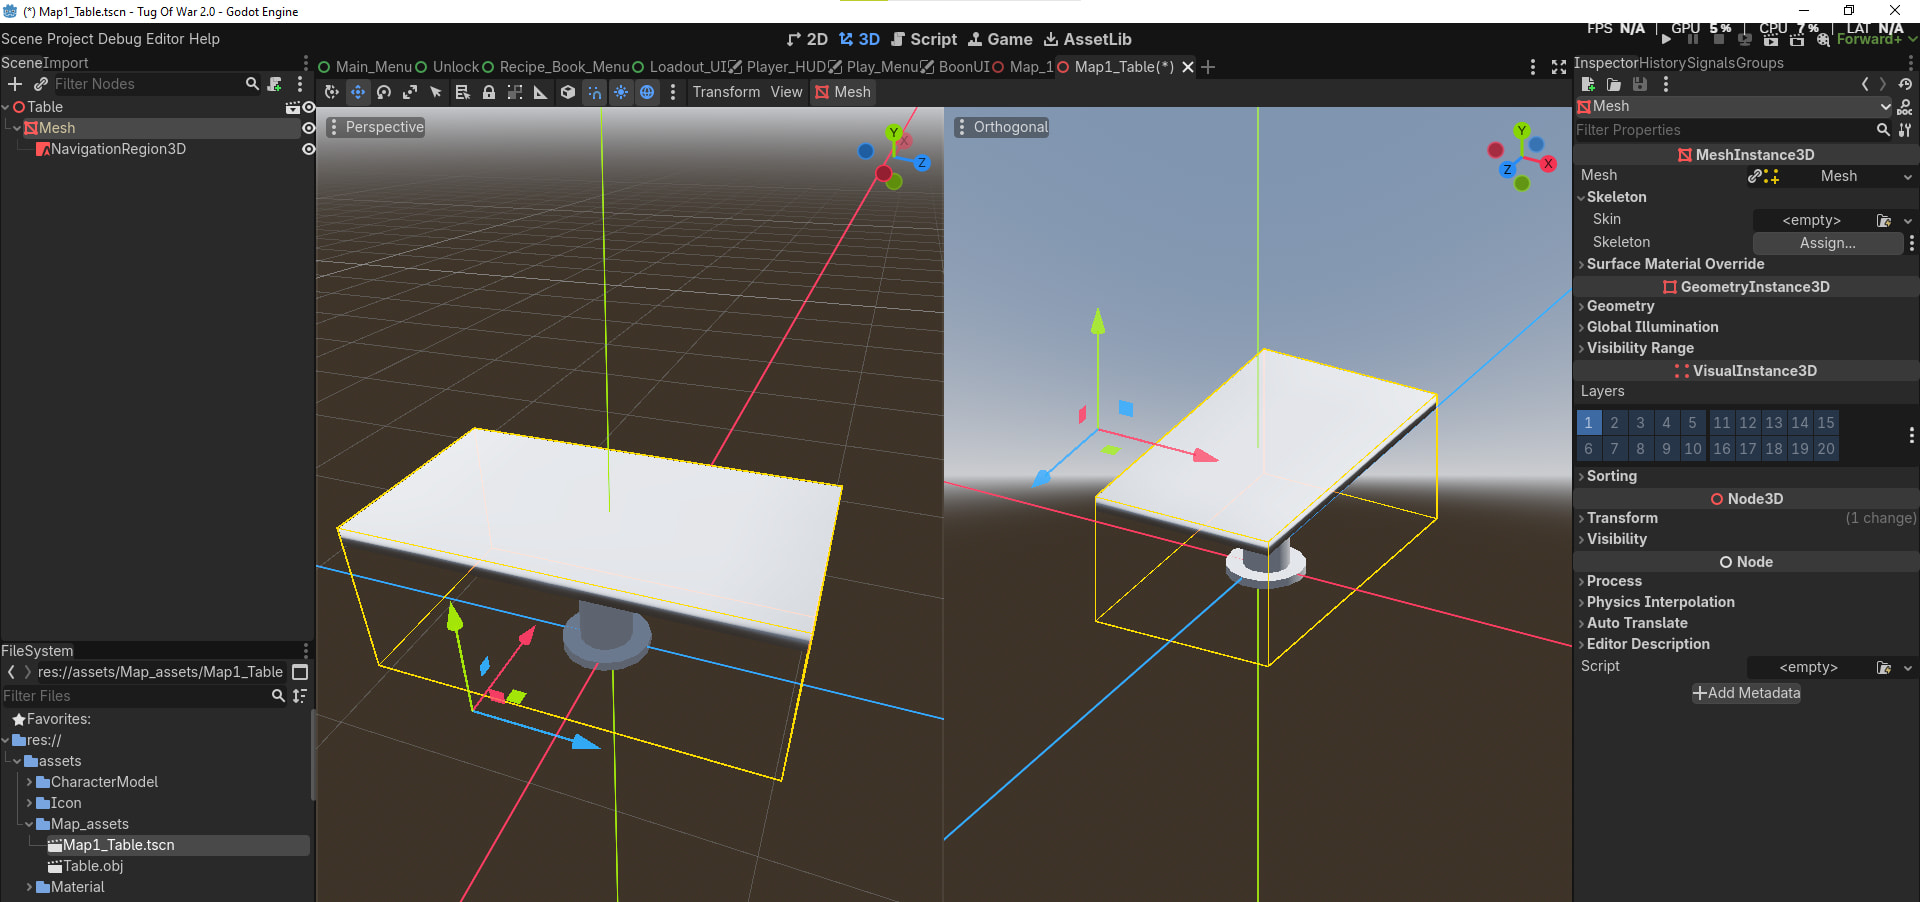Open the node documentation DOC icon
Image resolution: width=1920 pixels, height=902 pixels.
pos(1905,107)
